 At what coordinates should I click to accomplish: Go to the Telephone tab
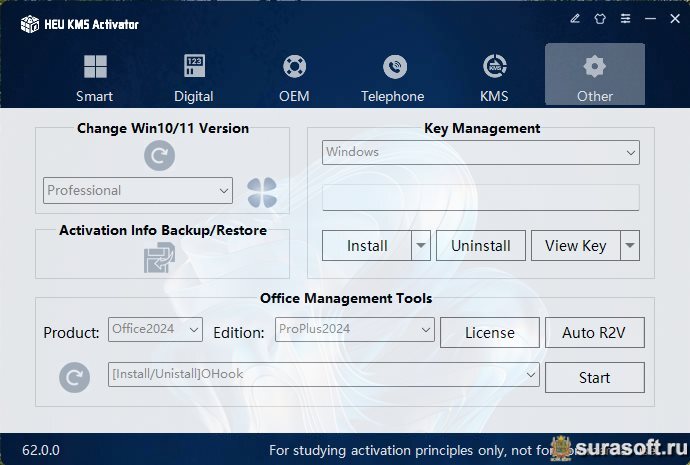coord(393,76)
